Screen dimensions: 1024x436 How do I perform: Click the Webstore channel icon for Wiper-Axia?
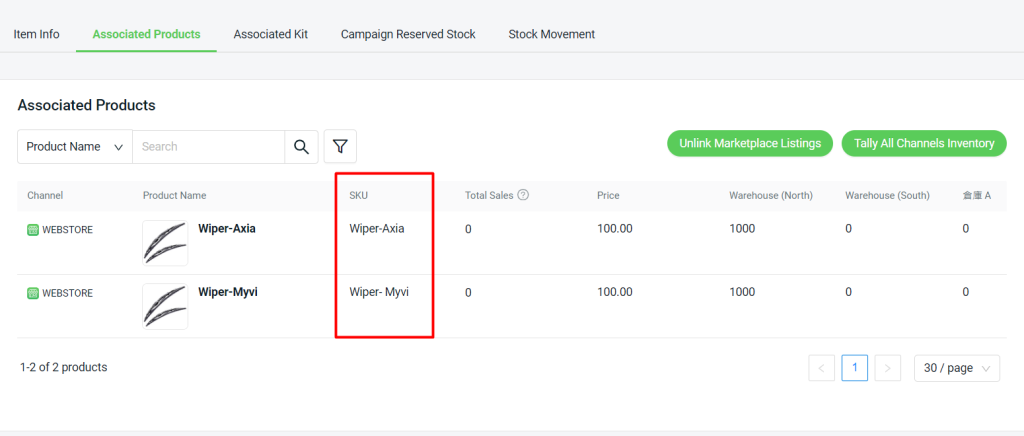pyautogui.click(x=33, y=230)
